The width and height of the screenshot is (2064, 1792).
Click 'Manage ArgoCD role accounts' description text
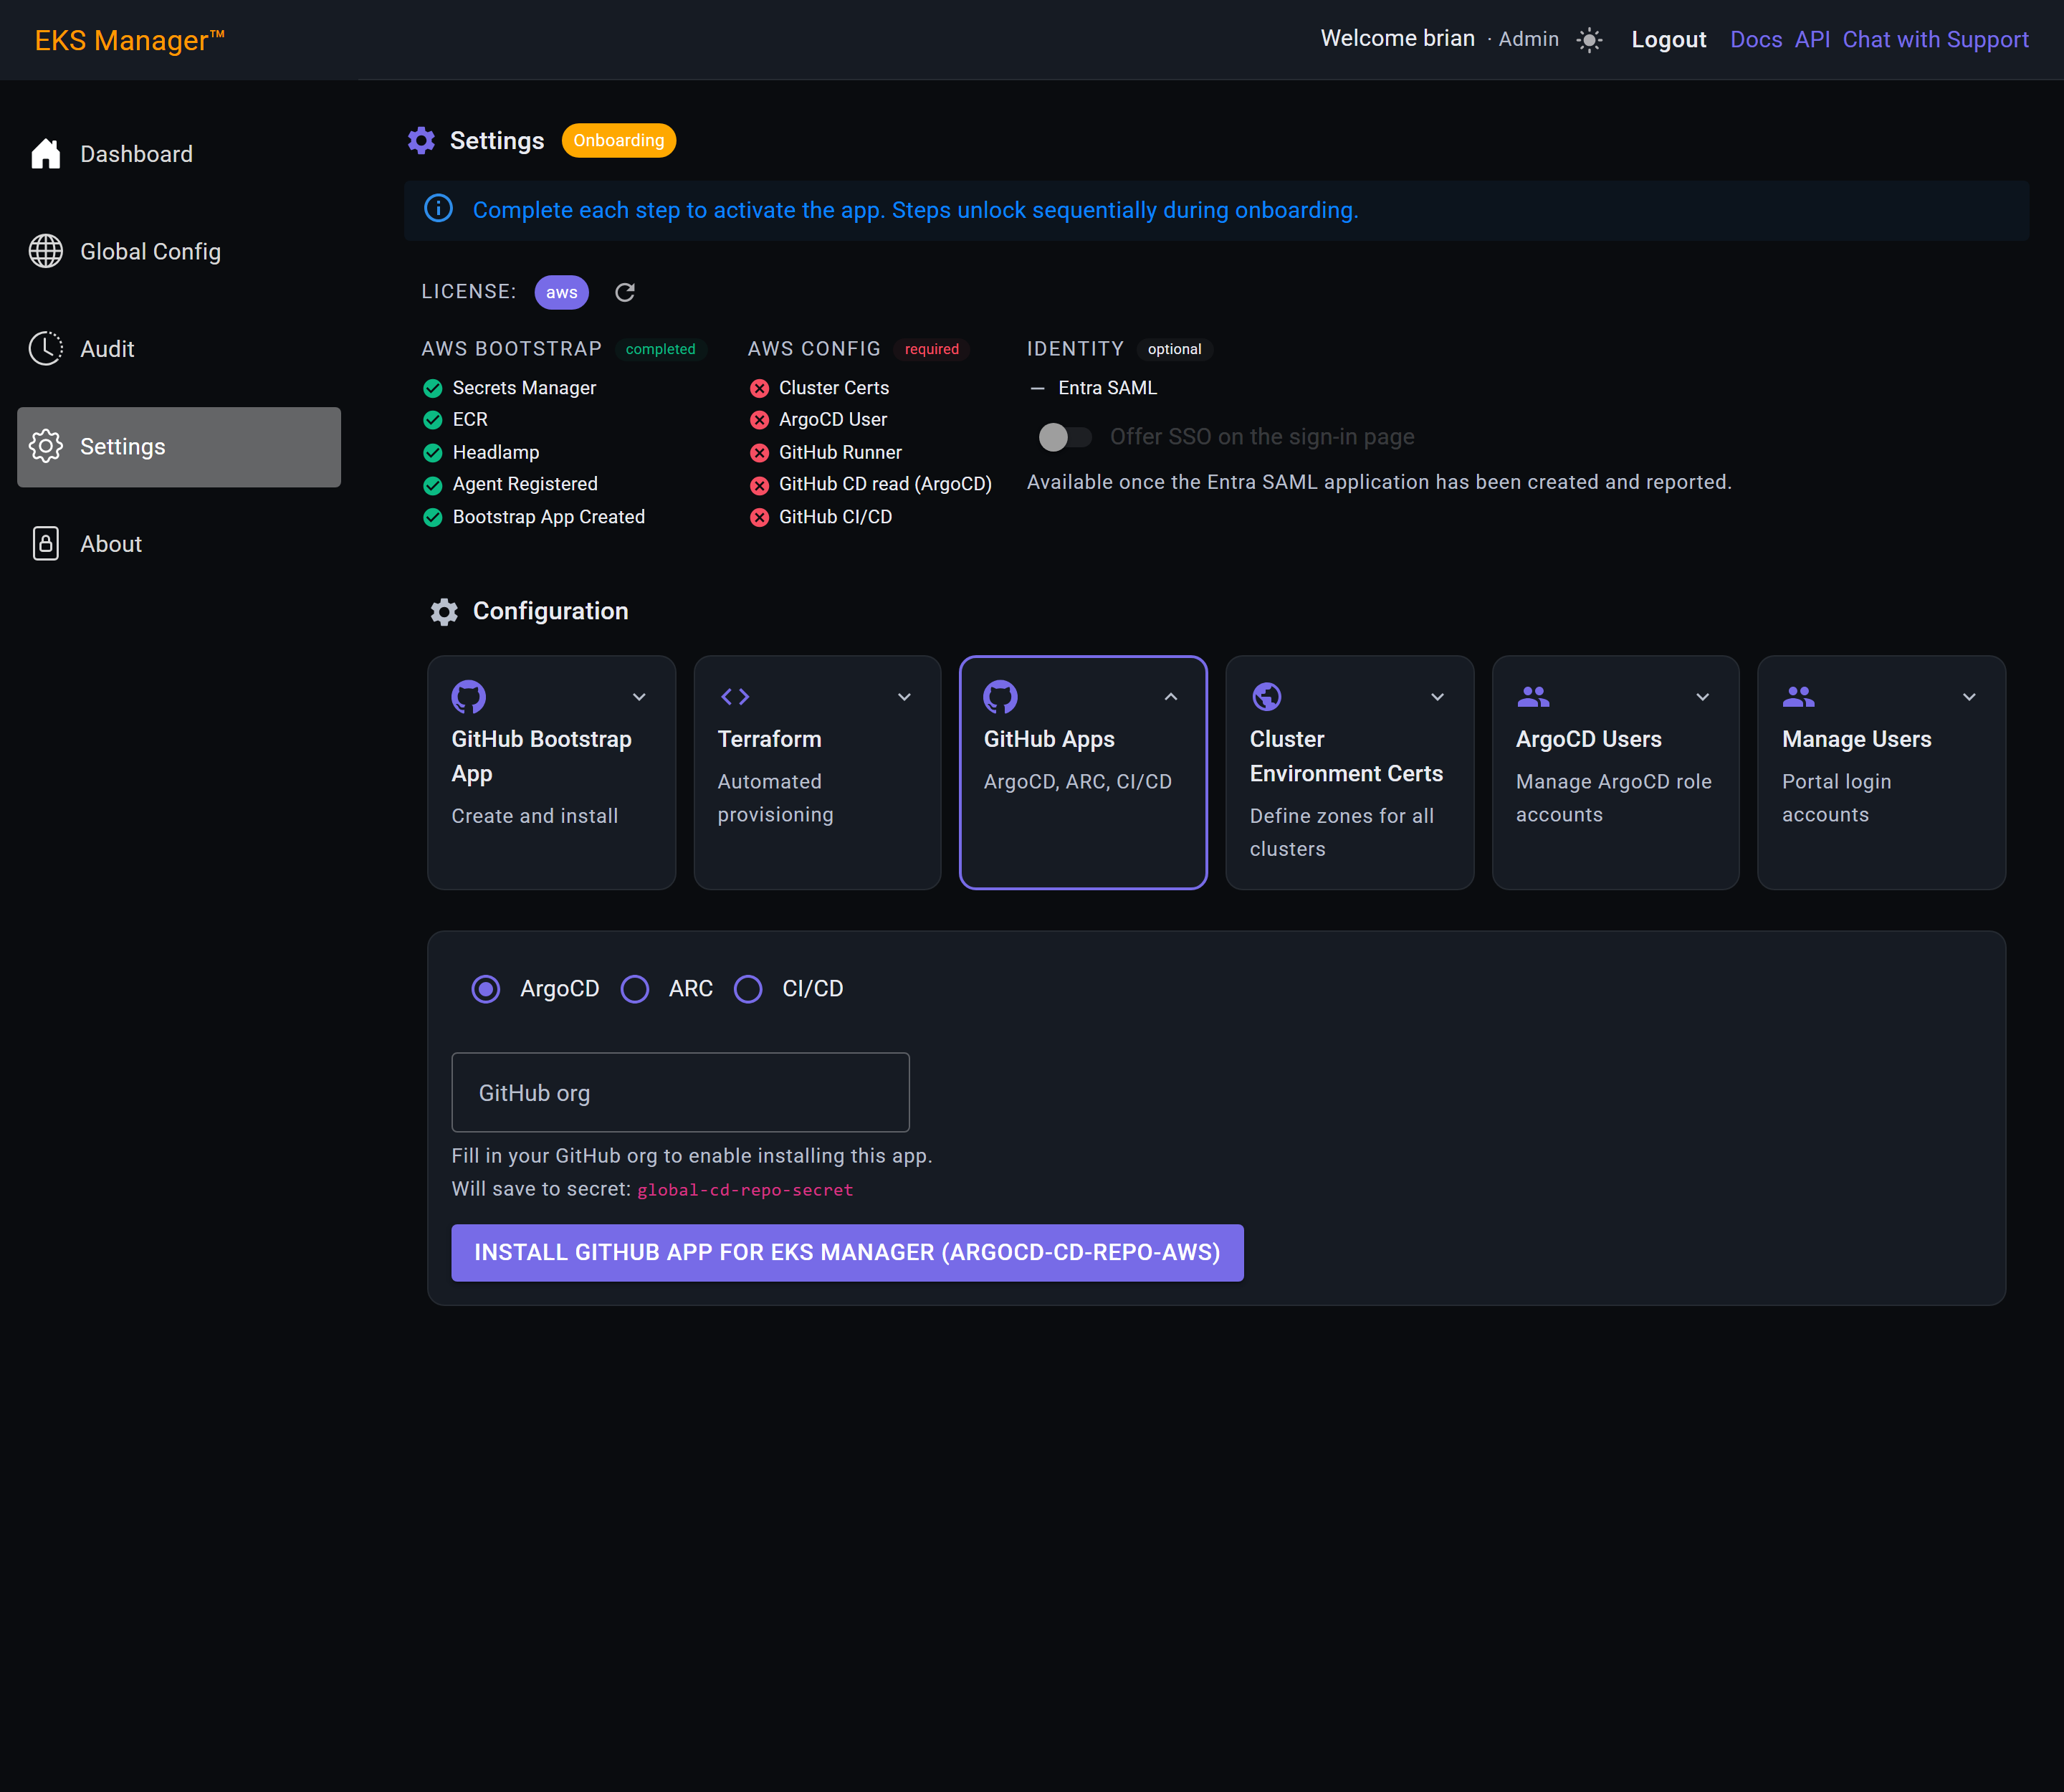(x=1613, y=798)
